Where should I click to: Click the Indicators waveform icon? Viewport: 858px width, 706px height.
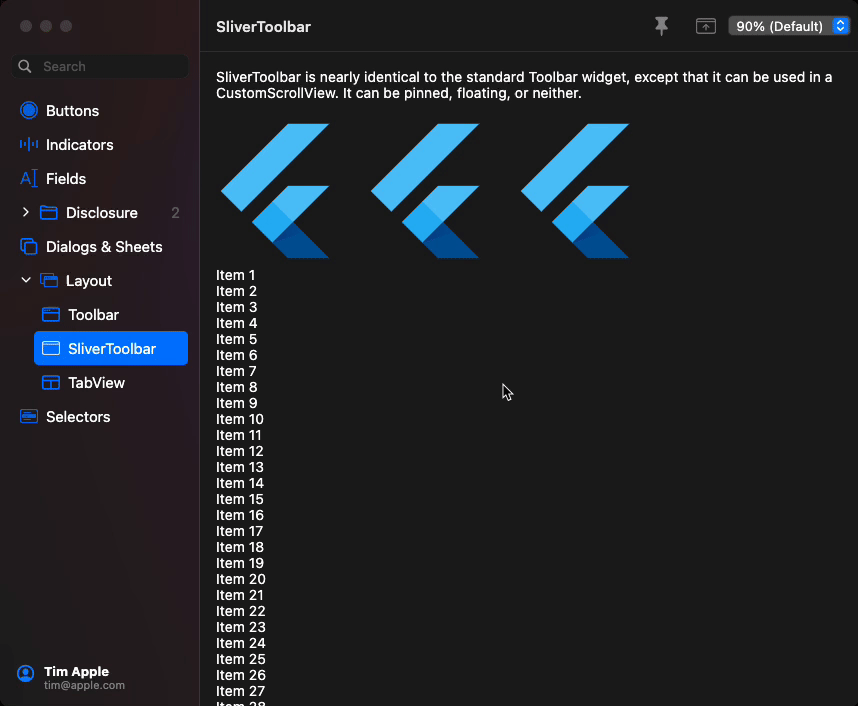(x=28, y=144)
